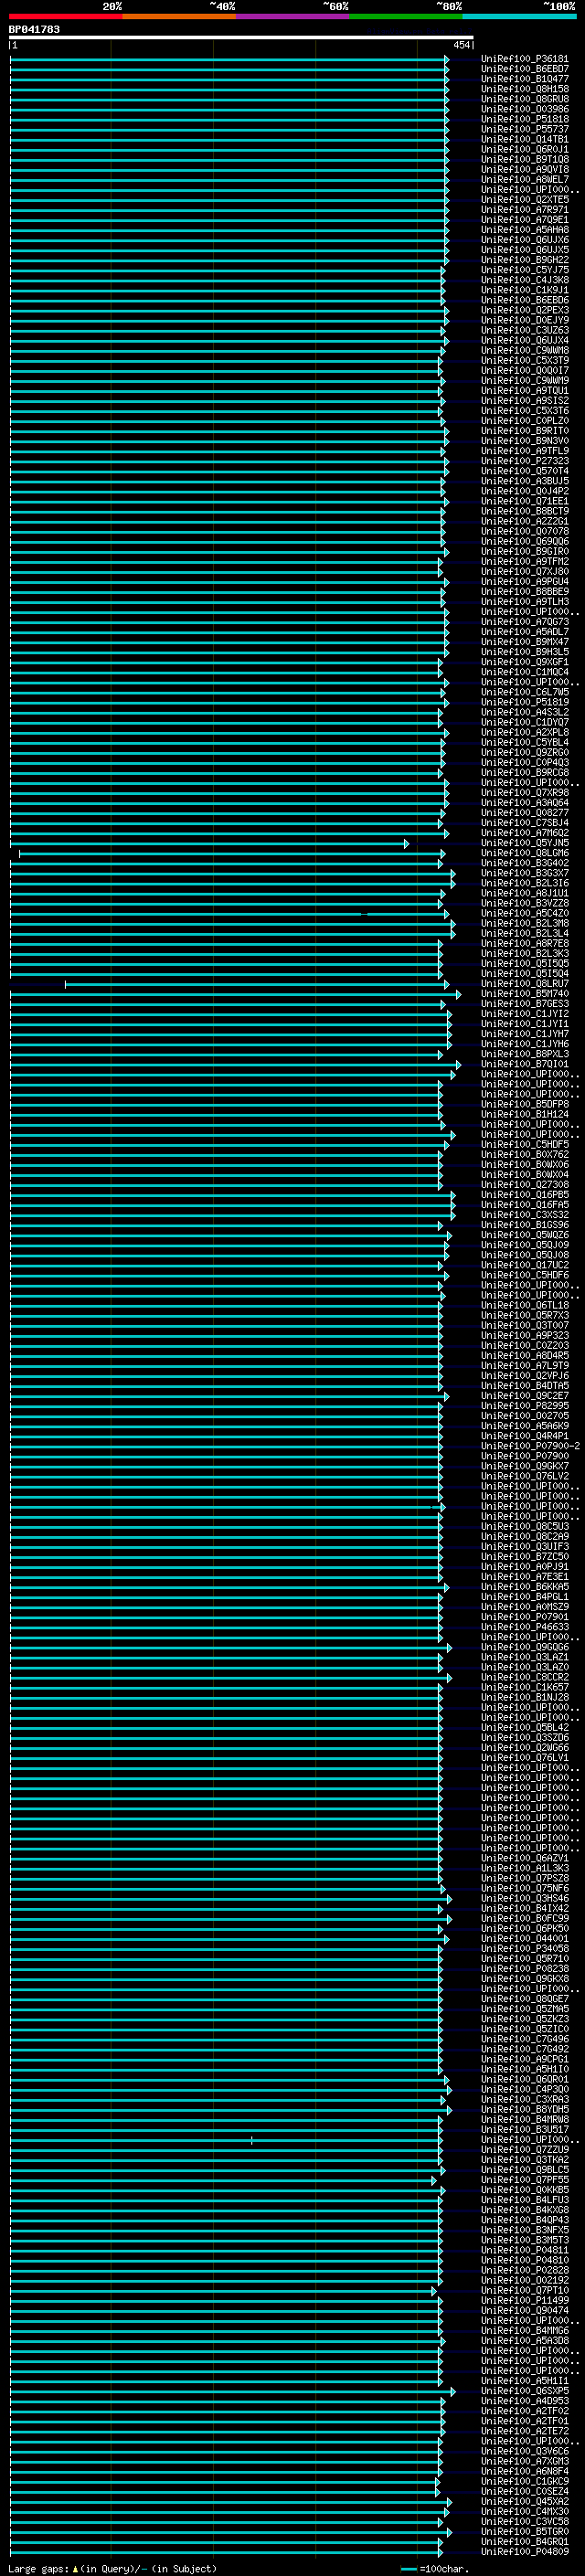The width and height of the screenshot is (585, 2576).
Task: Click the cyan ~100% identity color bar
Action: [518, 16]
